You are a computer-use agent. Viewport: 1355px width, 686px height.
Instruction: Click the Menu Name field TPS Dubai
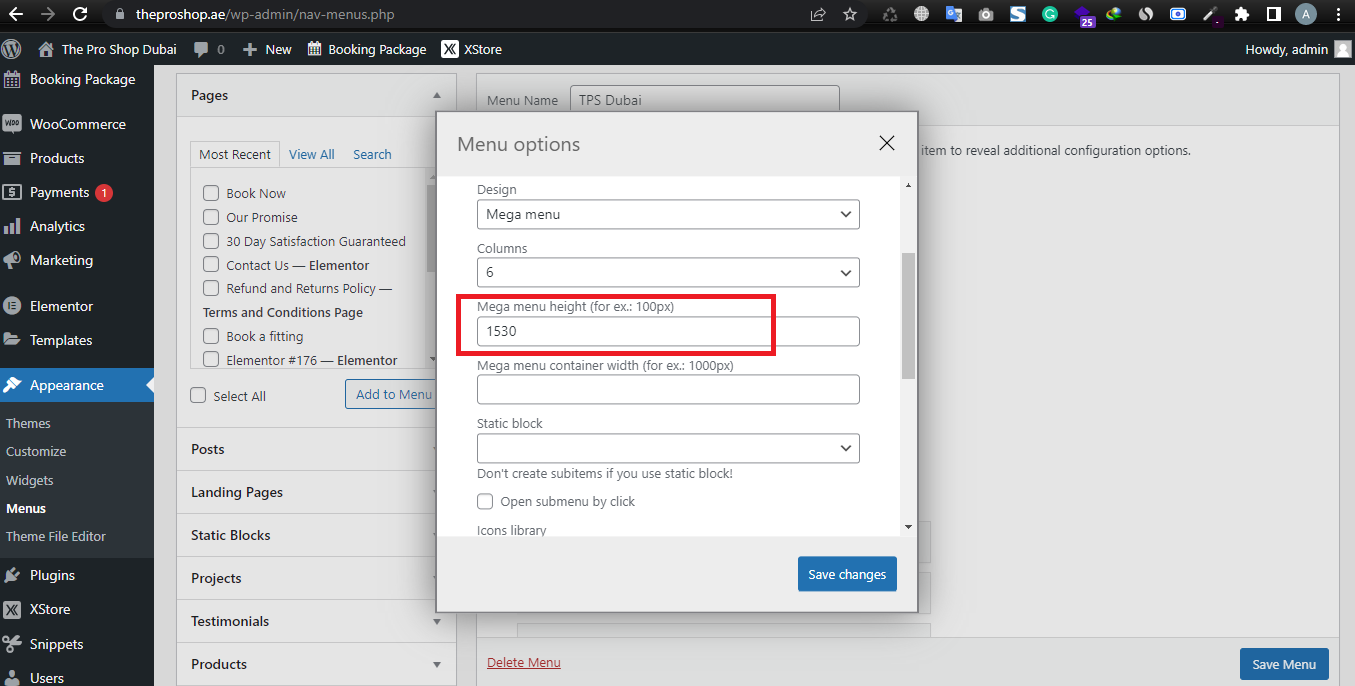[704, 100]
